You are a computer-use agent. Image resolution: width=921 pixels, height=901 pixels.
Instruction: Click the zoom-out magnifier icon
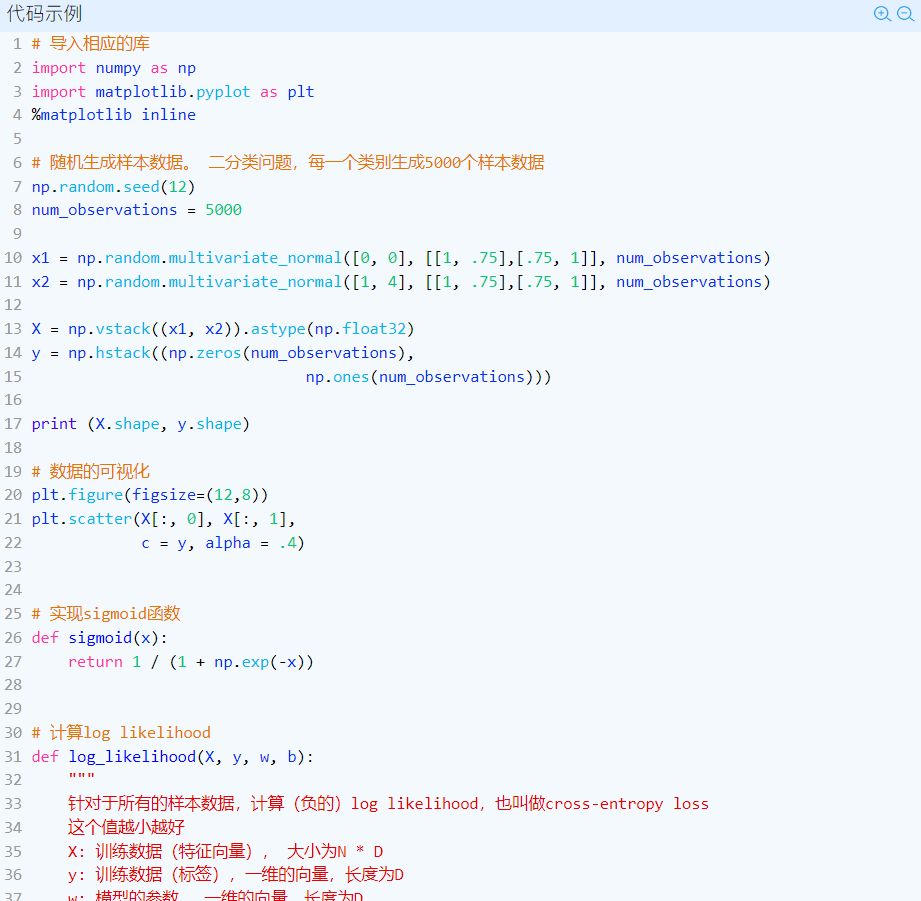click(x=905, y=14)
